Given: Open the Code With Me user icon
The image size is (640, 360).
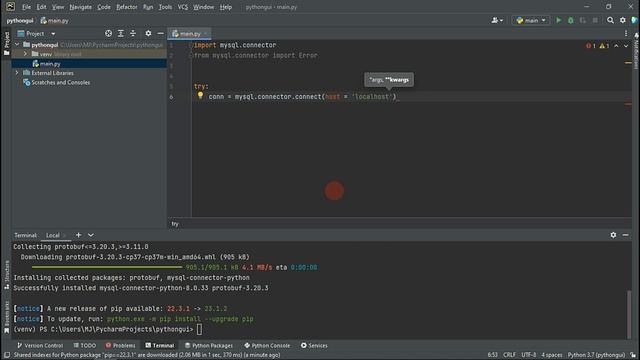Looking at the screenshot, I should click(x=497, y=20).
